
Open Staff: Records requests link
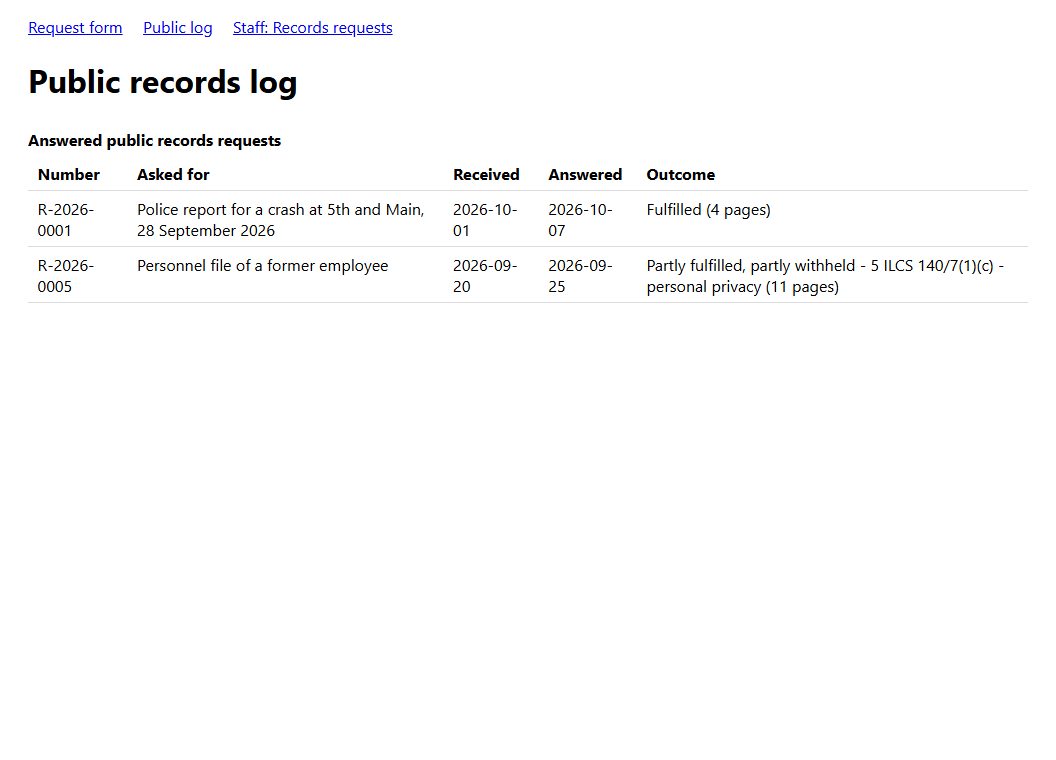312,28
